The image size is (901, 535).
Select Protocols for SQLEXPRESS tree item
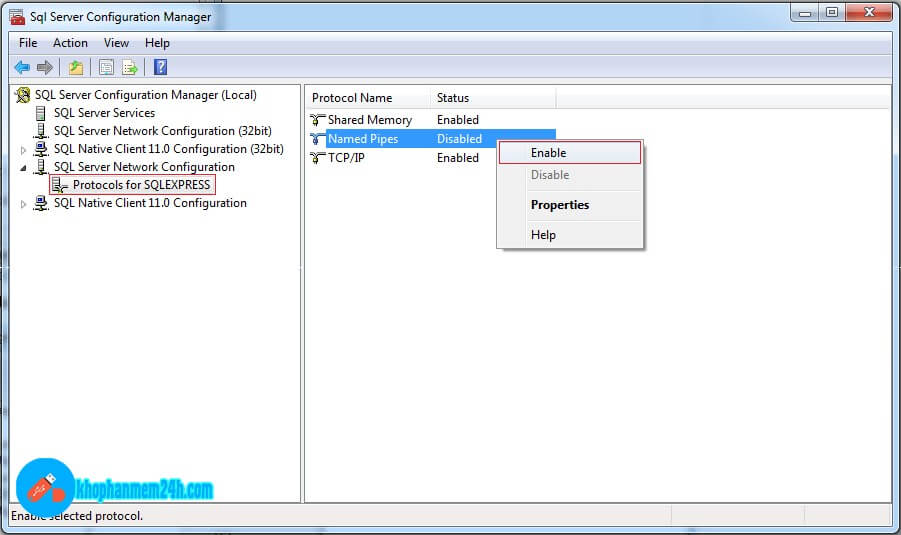(141, 185)
